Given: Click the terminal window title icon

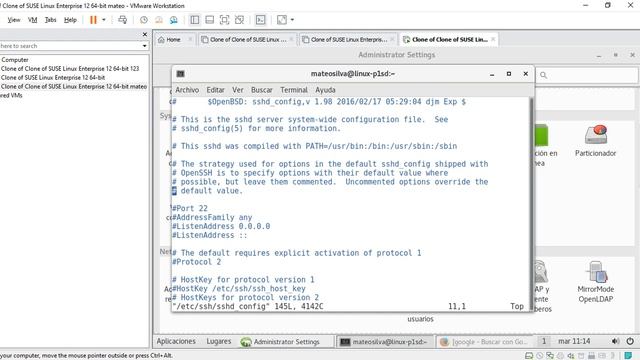Looking at the screenshot, I should coord(180,74).
